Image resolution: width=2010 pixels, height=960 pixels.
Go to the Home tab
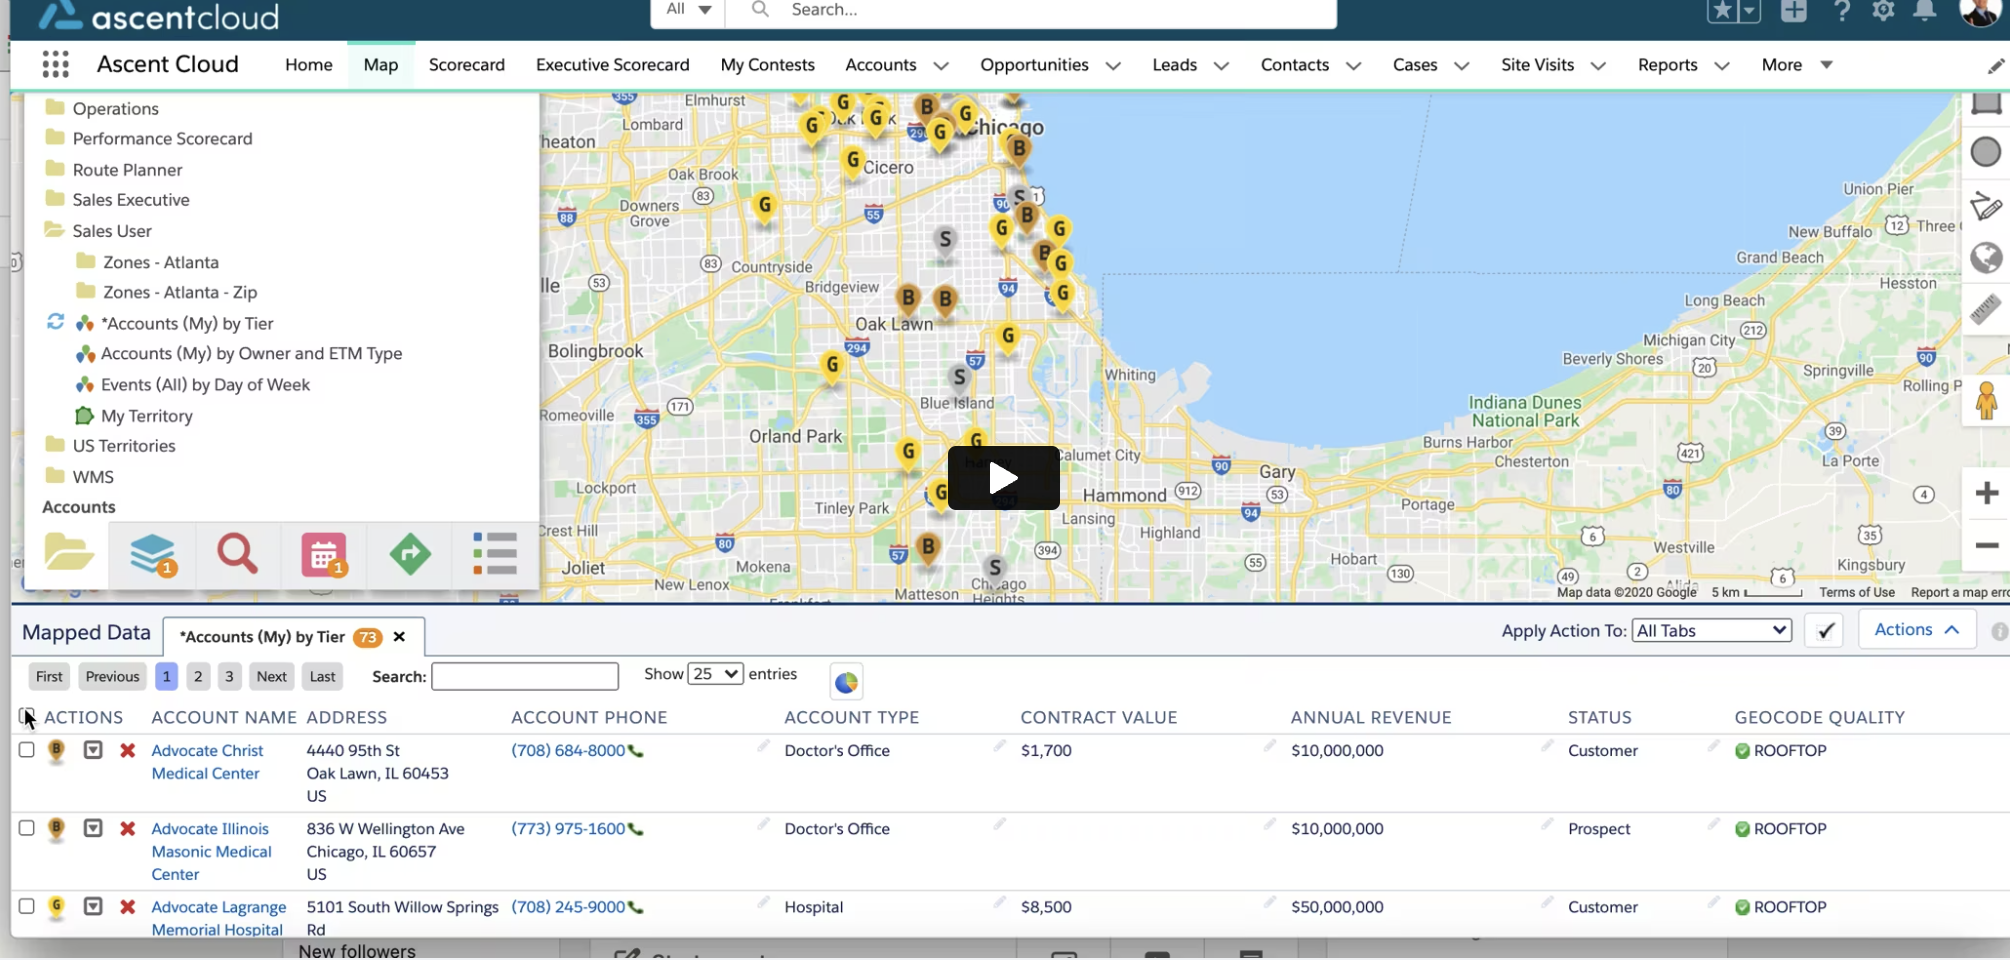[x=308, y=65]
